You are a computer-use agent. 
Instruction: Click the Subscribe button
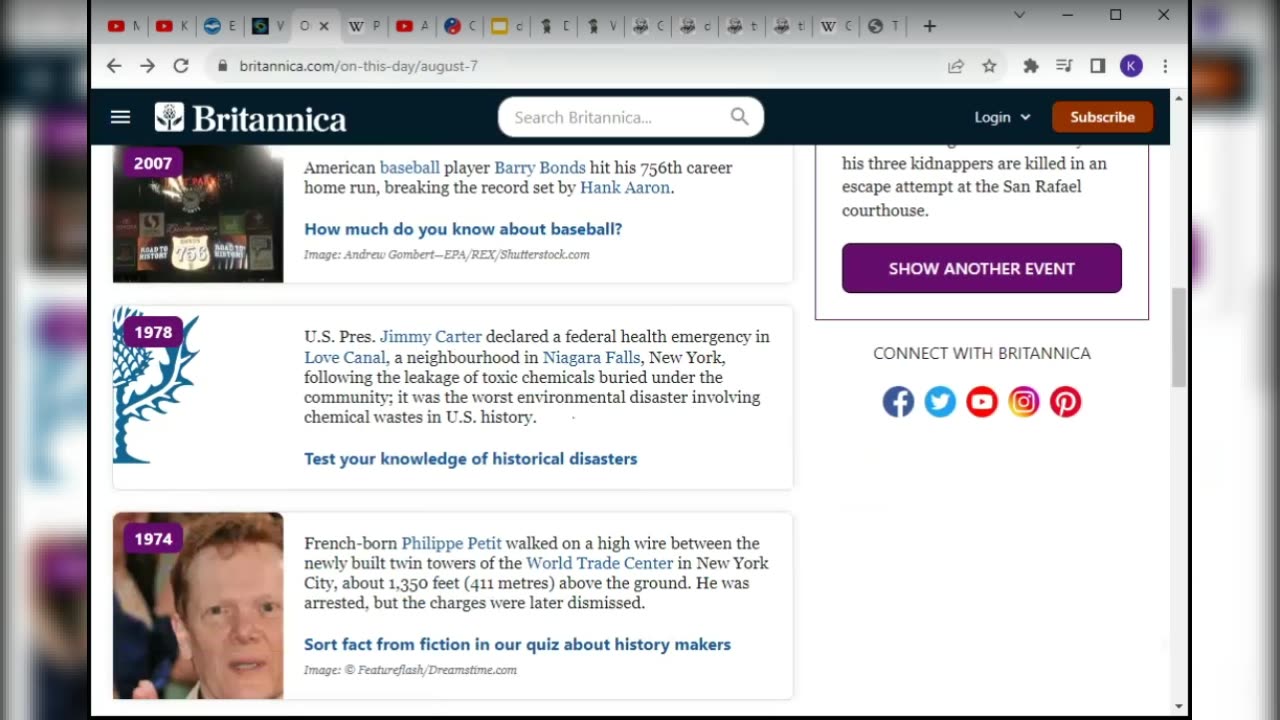(1102, 117)
